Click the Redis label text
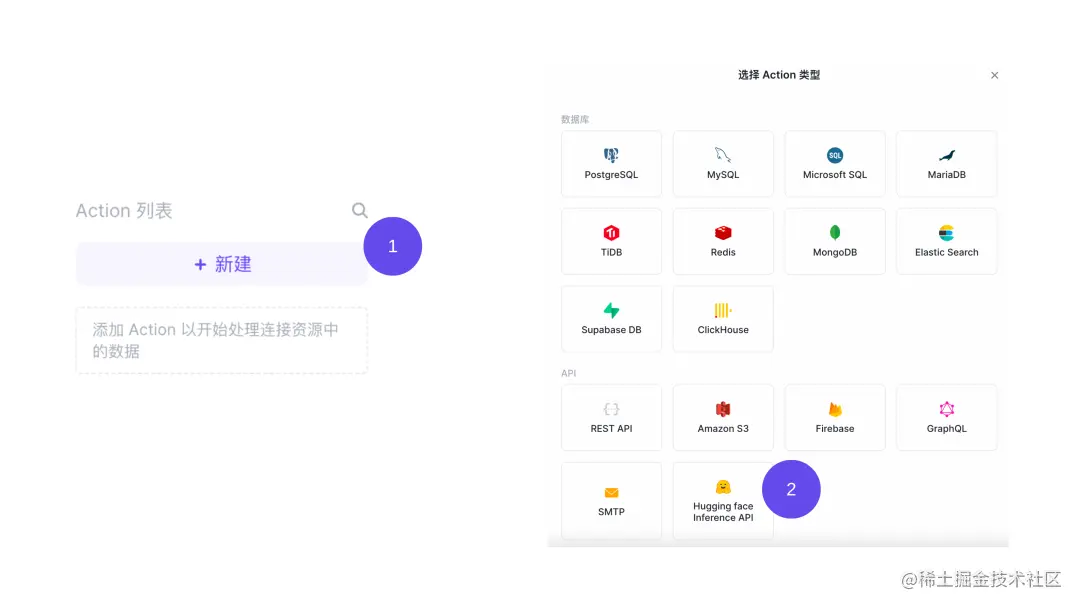 point(723,253)
